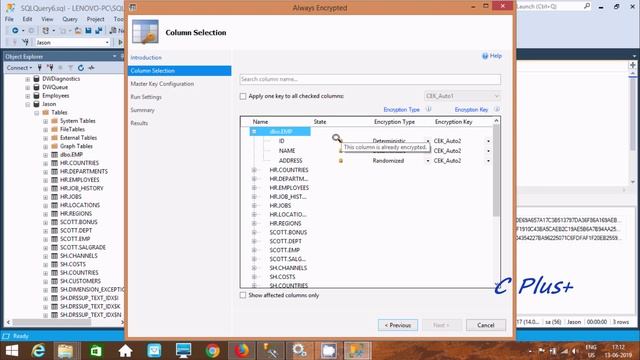The width and height of the screenshot is (640, 360).
Task: Open the View menu
Action: (x=47, y=19)
